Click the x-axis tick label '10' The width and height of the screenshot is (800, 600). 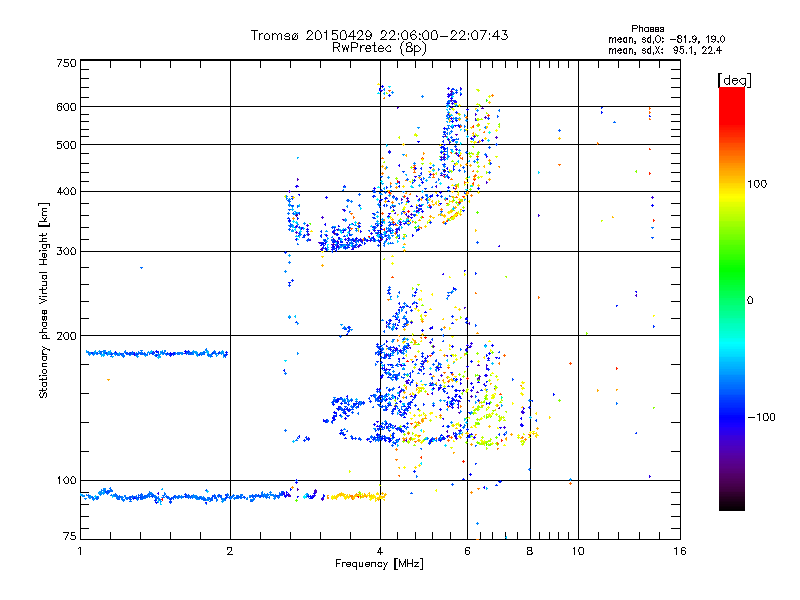[578, 551]
